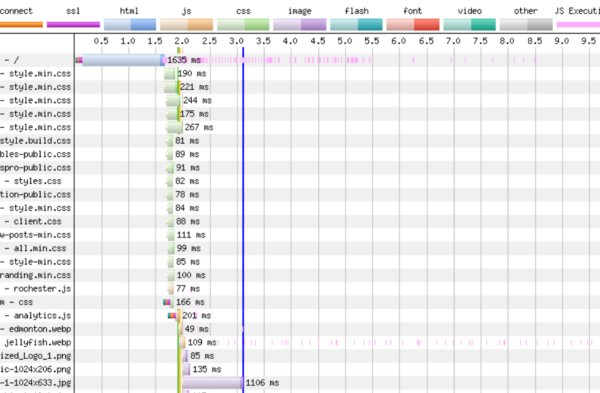Click the html legend color swatch
Screen dimensions: 600x393
130,24
